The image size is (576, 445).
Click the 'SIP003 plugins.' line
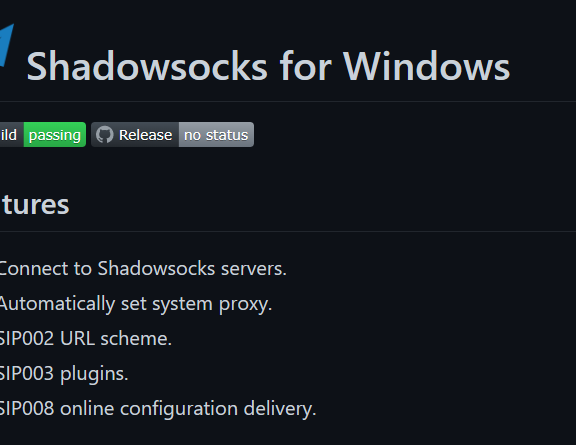64,374
